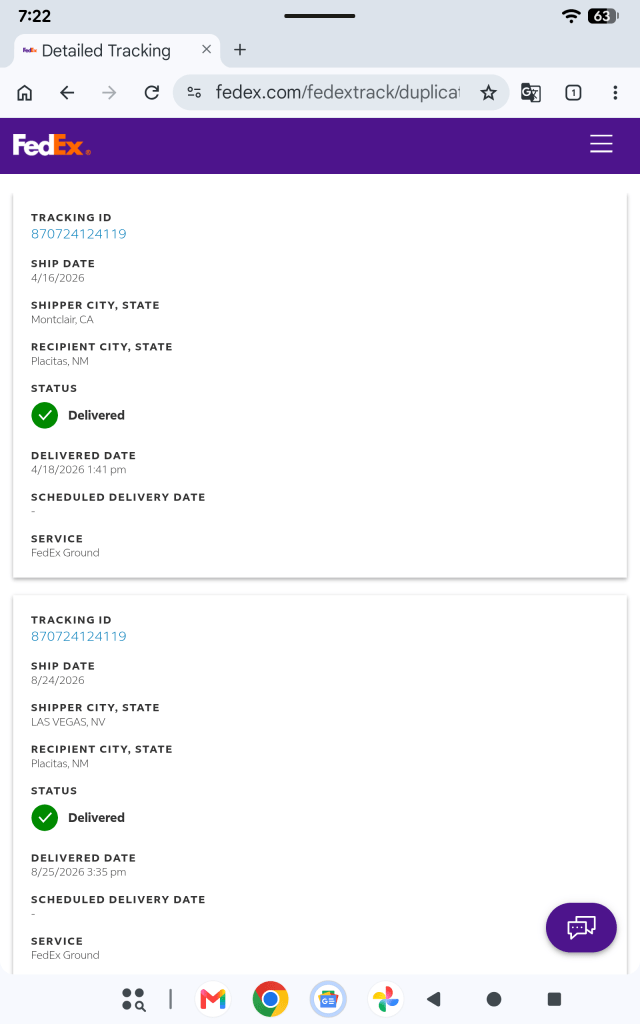Click the FedEx logo in header
Screen dimensions: 640x1024
tap(52, 145)
